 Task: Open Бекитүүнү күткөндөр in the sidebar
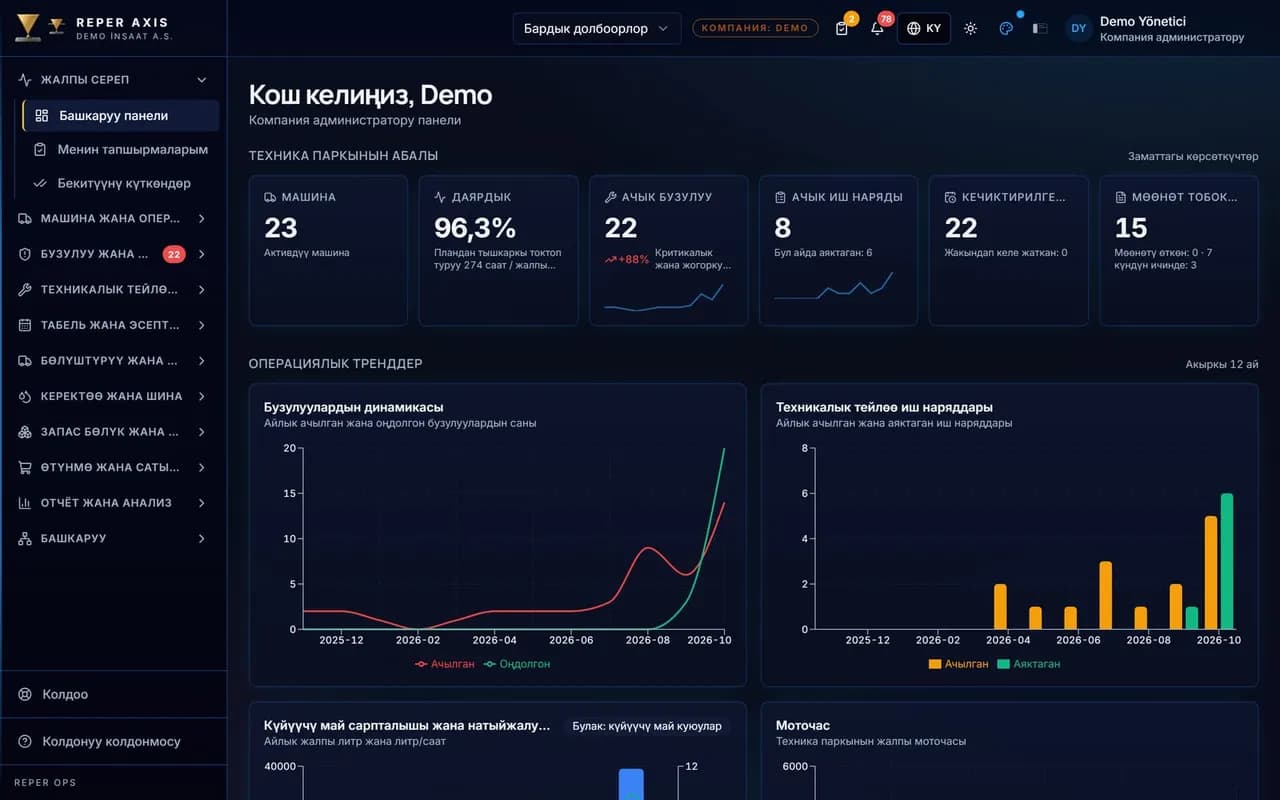click(x=121, y=184)
